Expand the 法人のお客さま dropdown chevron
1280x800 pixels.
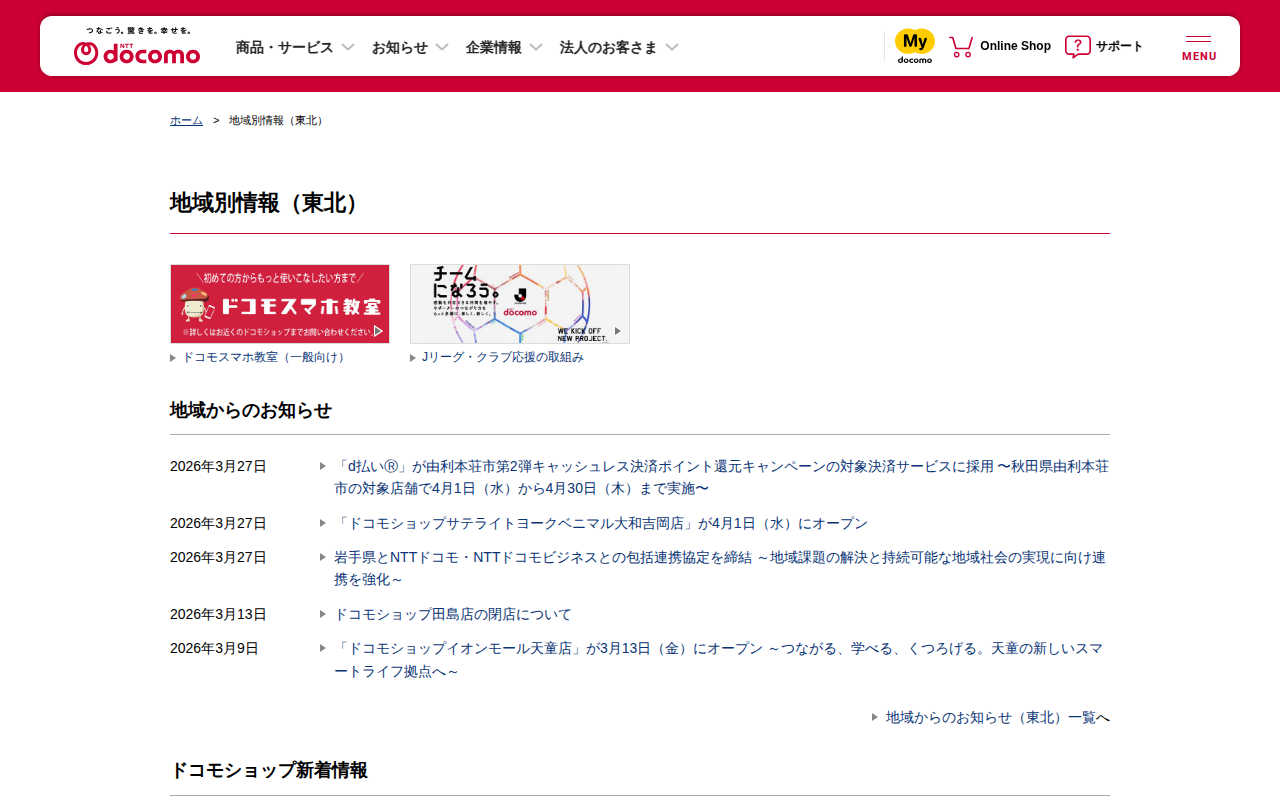point(672,47)
